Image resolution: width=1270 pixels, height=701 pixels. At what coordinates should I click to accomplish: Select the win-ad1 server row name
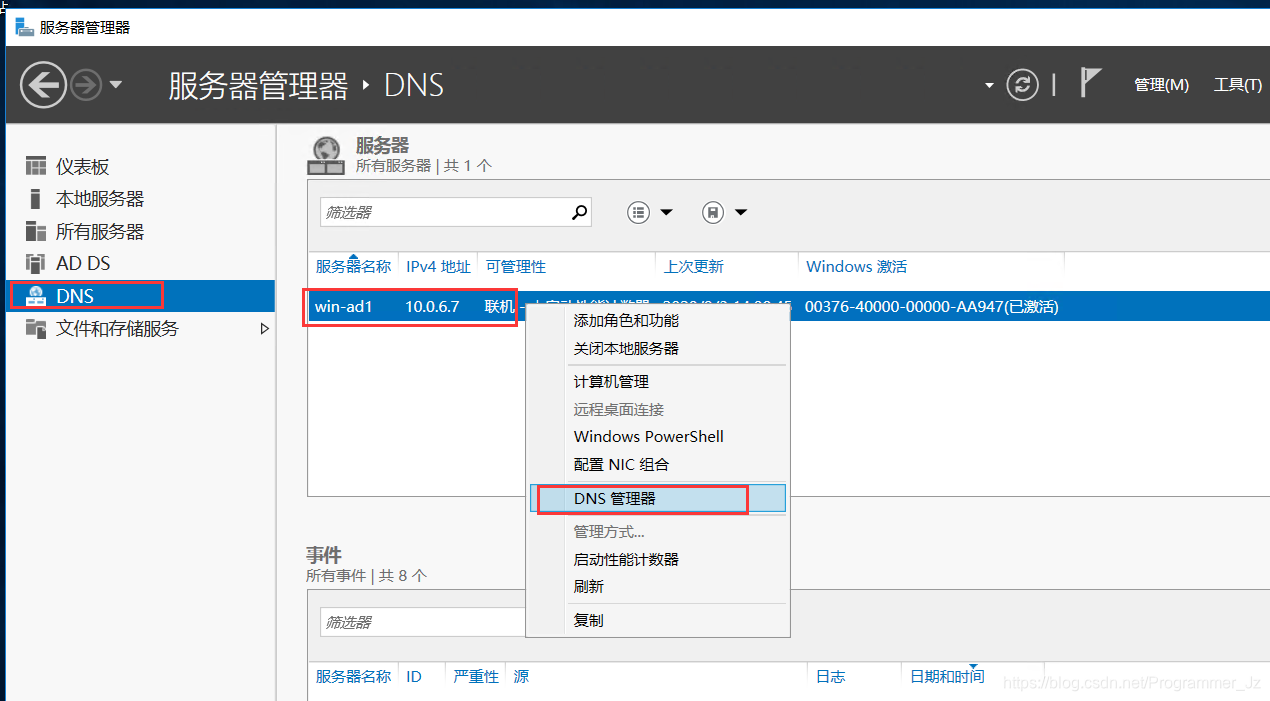point(343,306)
